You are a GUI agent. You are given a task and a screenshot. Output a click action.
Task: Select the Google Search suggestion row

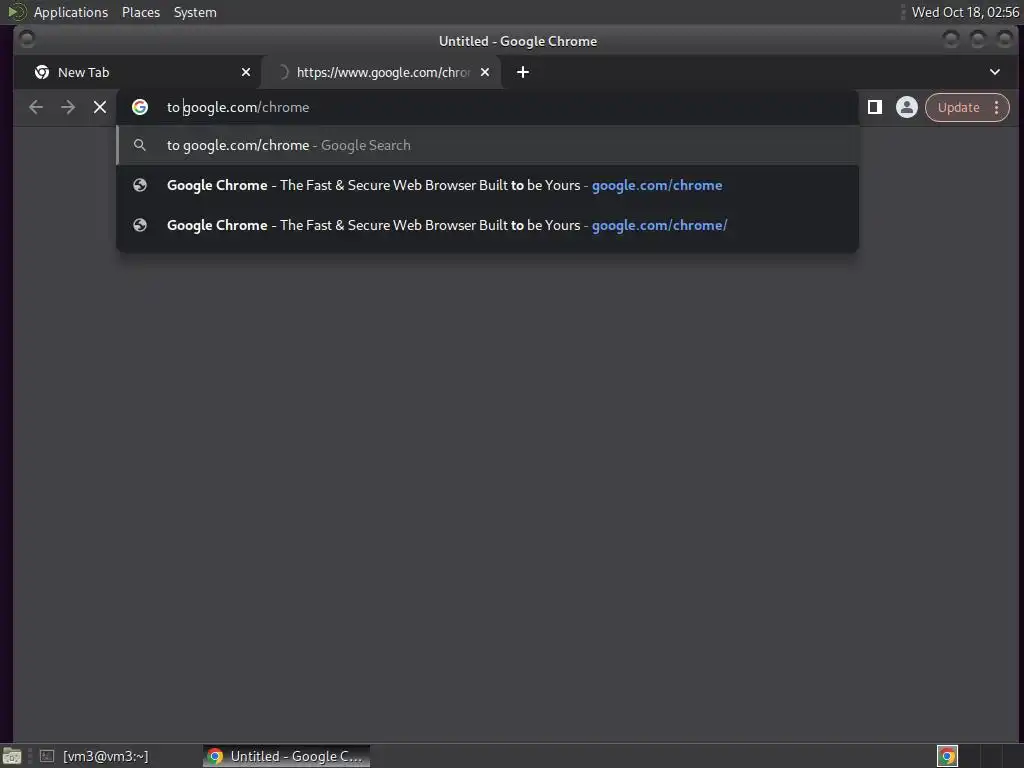(488, 145)
